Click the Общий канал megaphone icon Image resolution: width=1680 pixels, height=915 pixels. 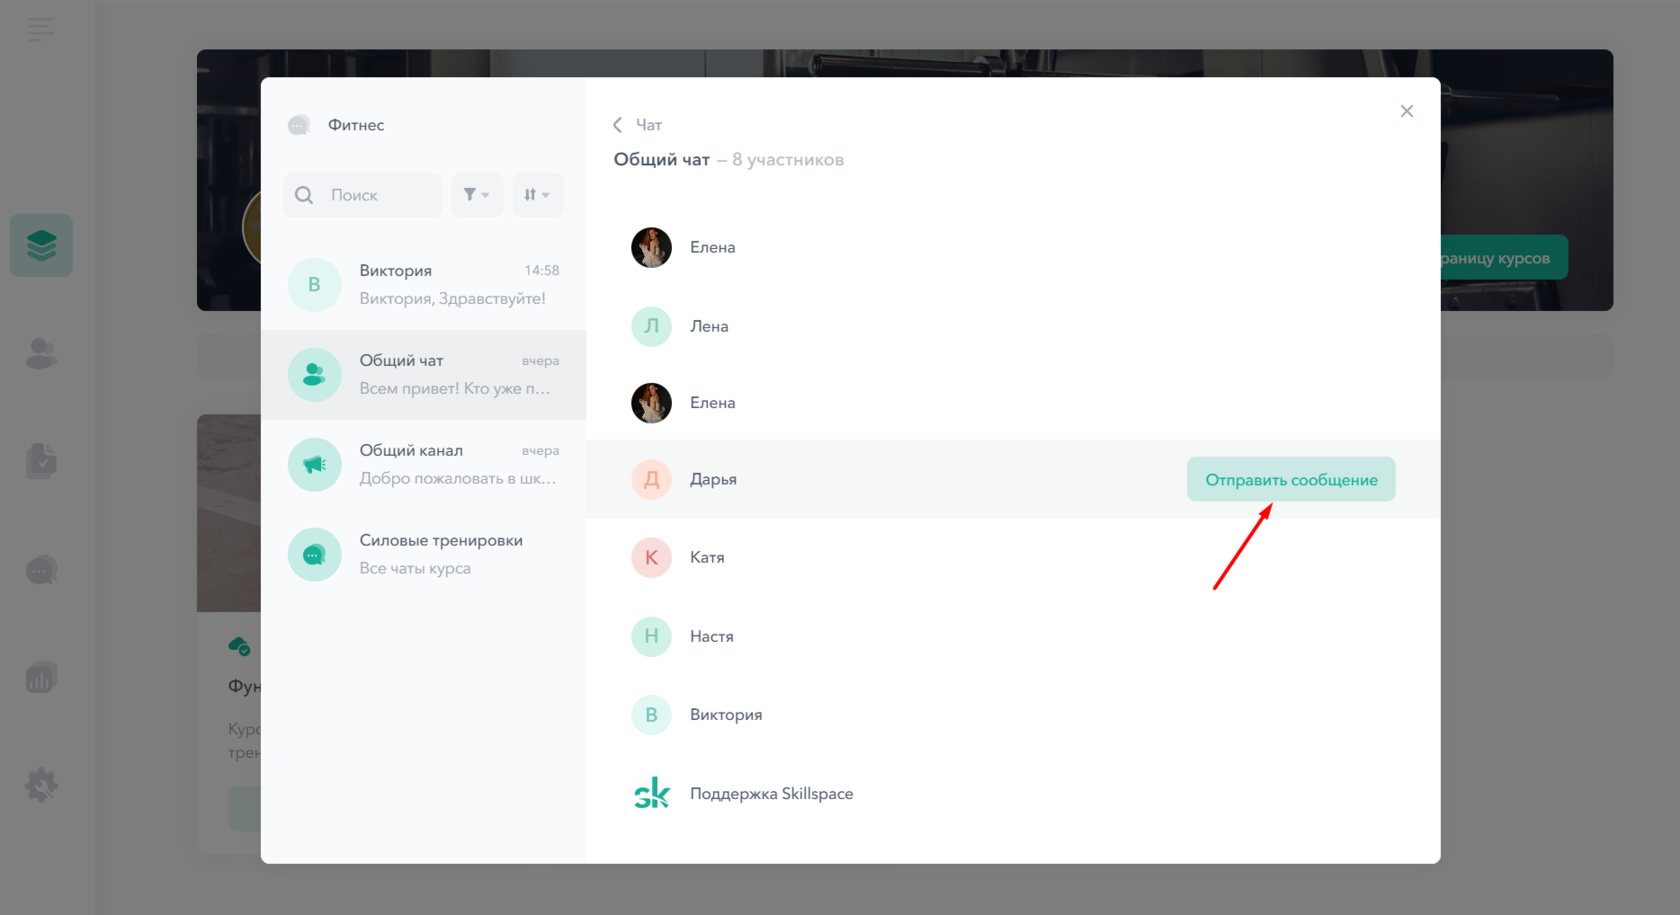coord(314,465)
